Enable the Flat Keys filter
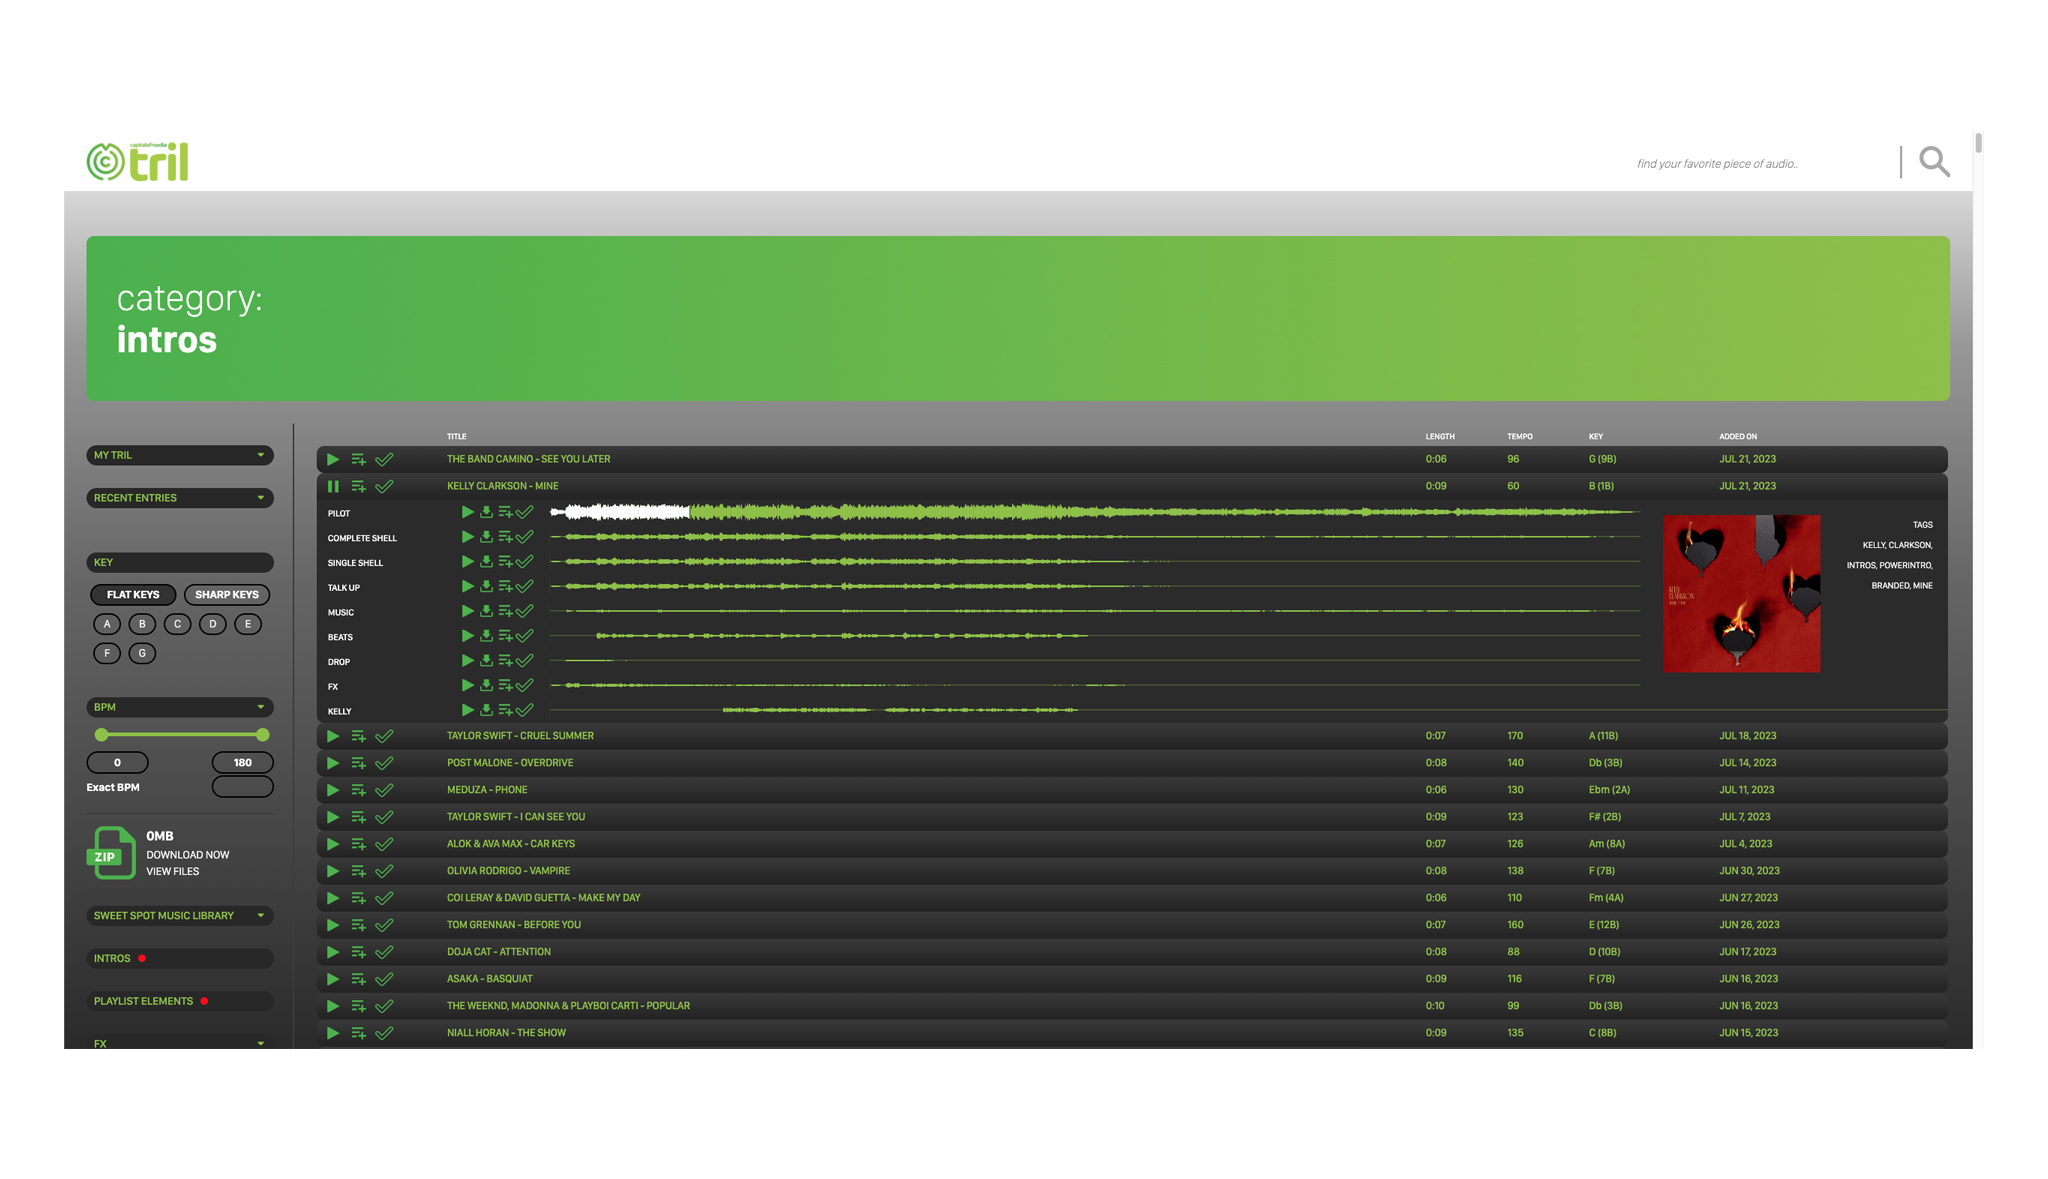 pyautogui.click(x=133, y=595)
